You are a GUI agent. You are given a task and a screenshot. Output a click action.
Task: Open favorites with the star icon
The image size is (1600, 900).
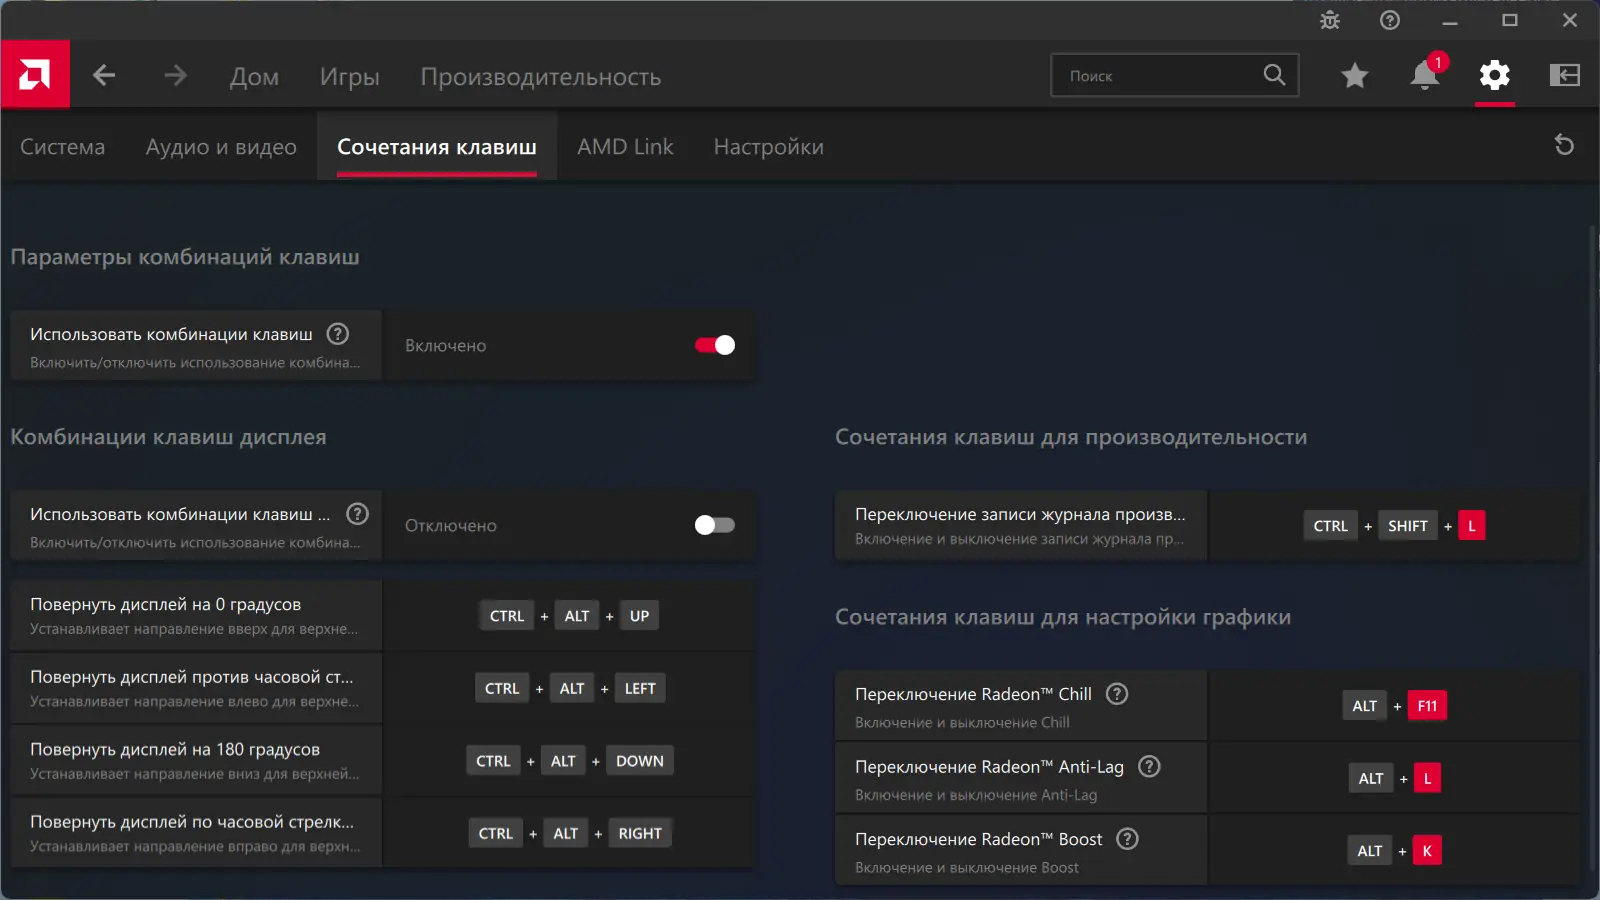coord(1354,76)
